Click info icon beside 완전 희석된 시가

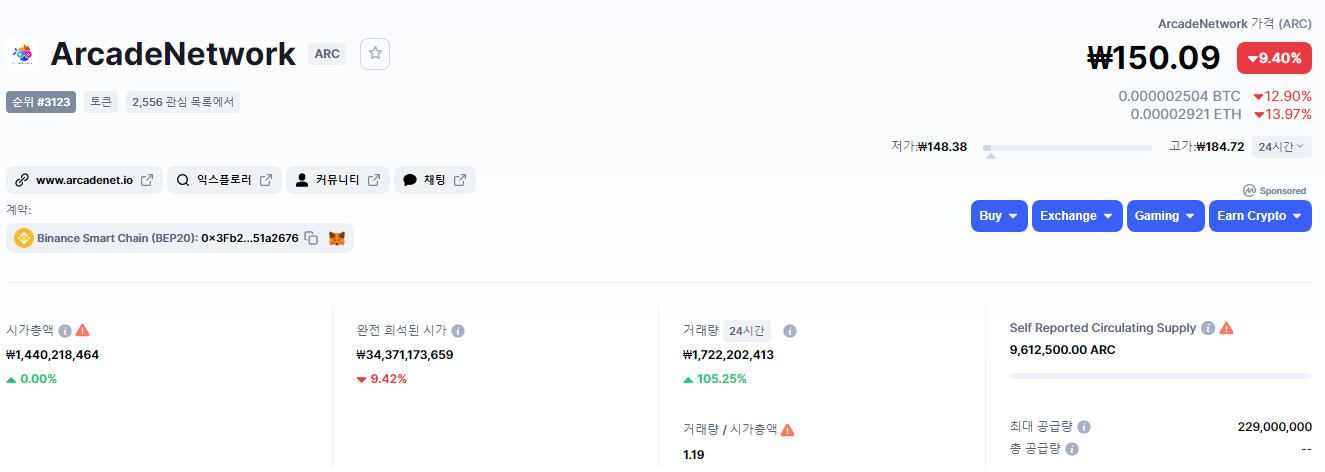458,330
